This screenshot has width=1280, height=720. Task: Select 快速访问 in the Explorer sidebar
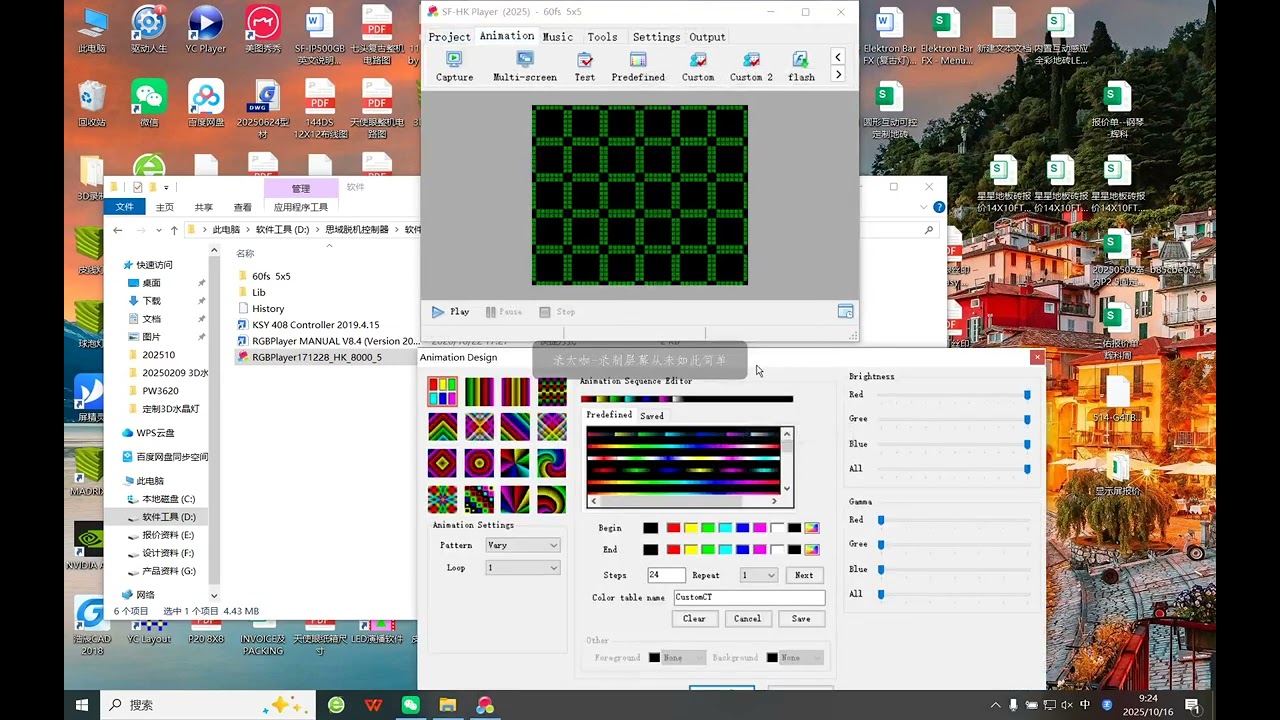[154, 265]
